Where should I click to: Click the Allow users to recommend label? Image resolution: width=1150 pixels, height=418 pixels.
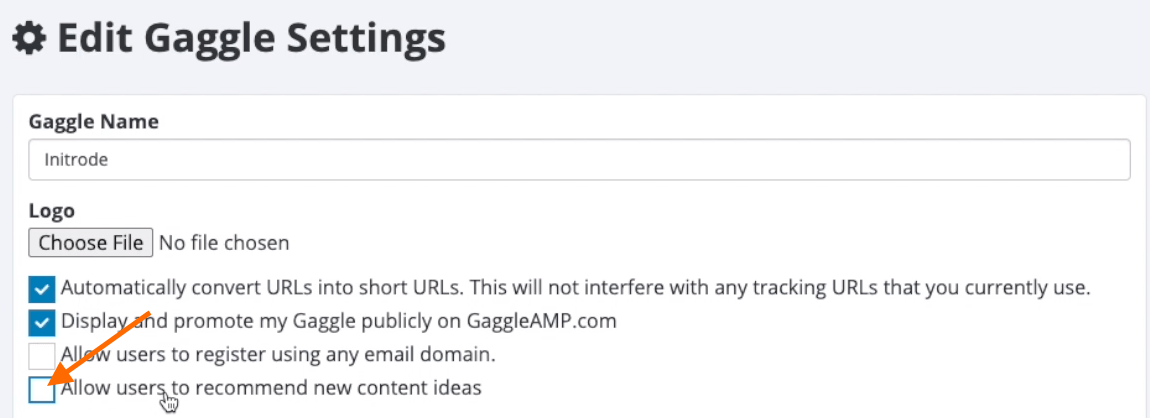271,388
